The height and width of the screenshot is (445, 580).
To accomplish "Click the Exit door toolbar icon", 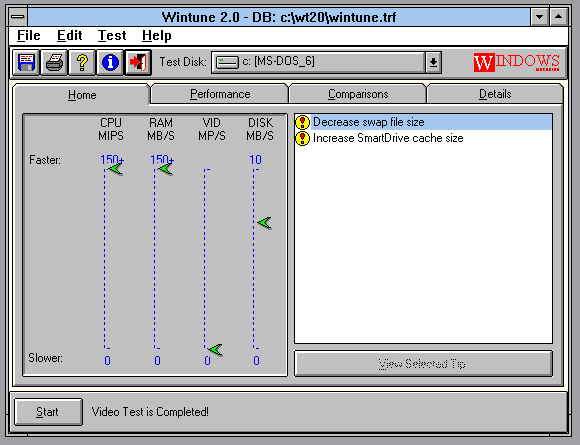I will (138, 63).
